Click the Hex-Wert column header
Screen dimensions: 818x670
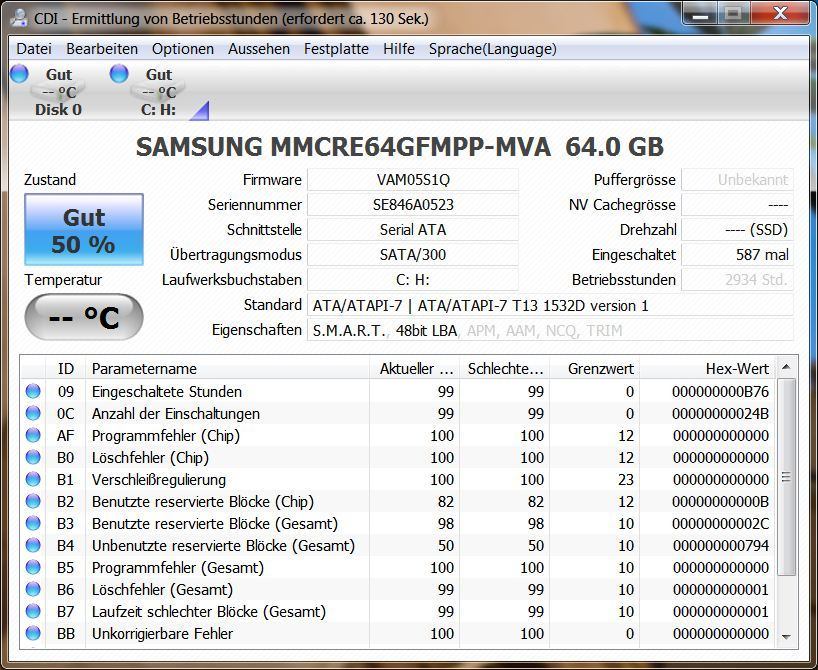pos(708,368)
